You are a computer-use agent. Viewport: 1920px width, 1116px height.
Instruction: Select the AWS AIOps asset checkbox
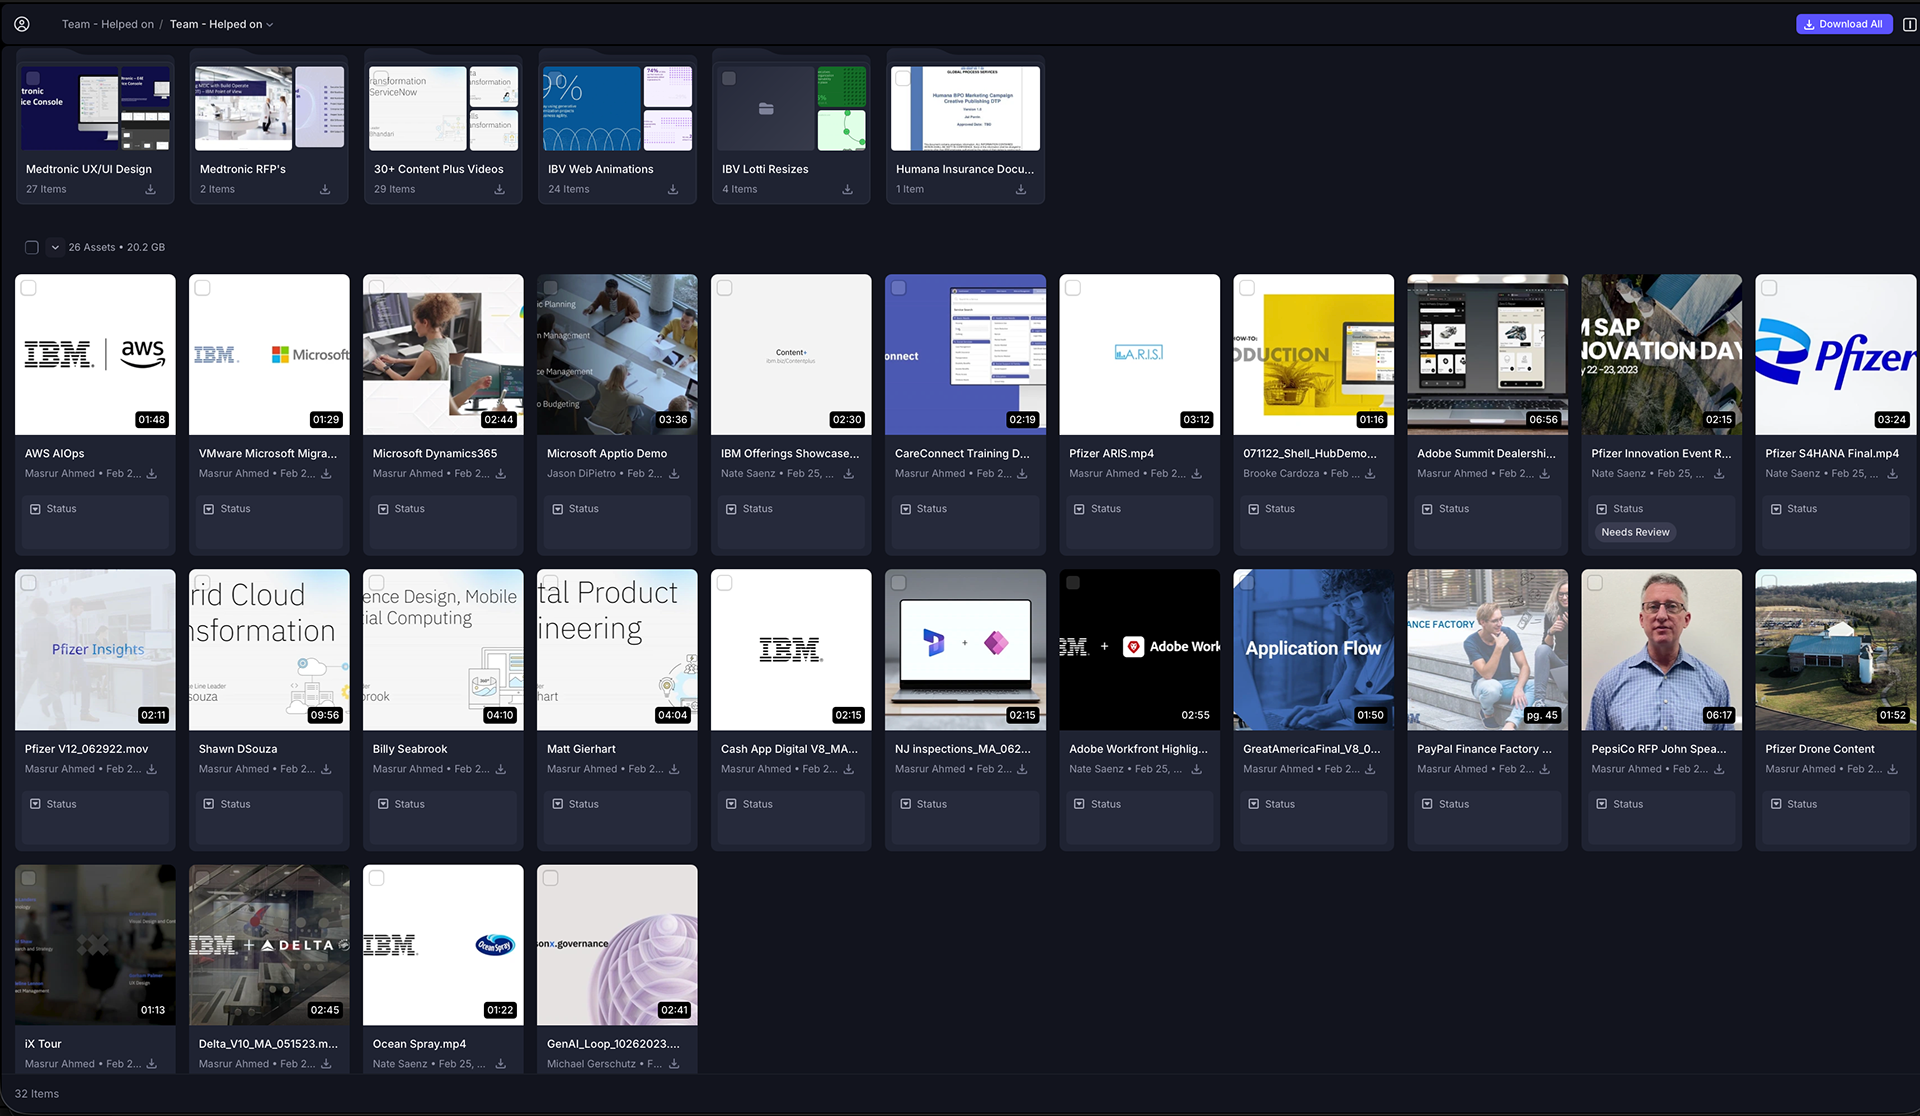pyautogui.click(x=29, y=288)
